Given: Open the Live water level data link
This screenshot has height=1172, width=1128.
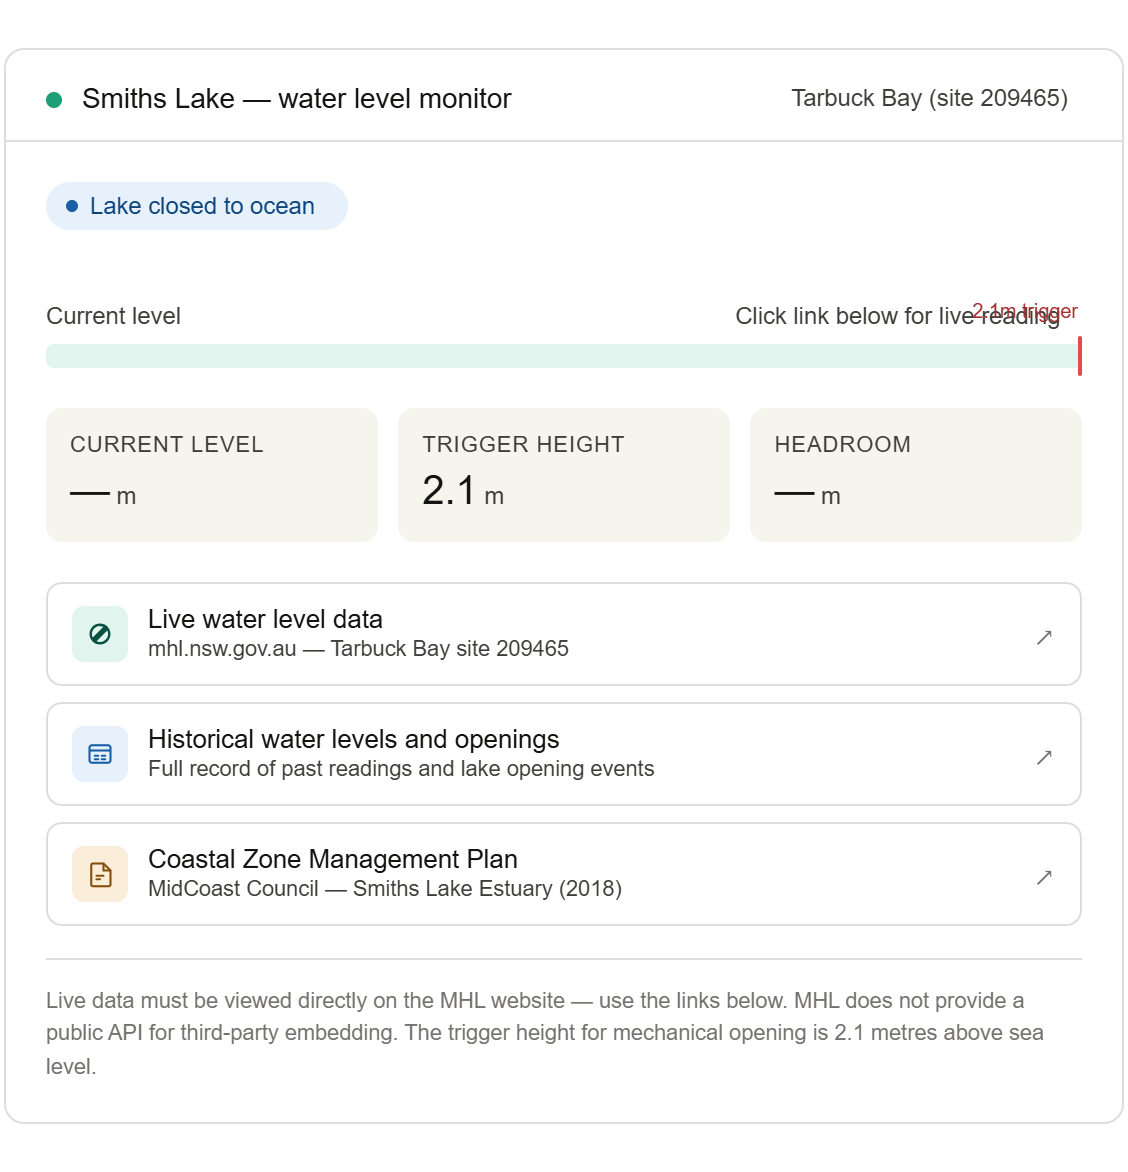Looking at the screenshot, I should click(x=564, y=634).
